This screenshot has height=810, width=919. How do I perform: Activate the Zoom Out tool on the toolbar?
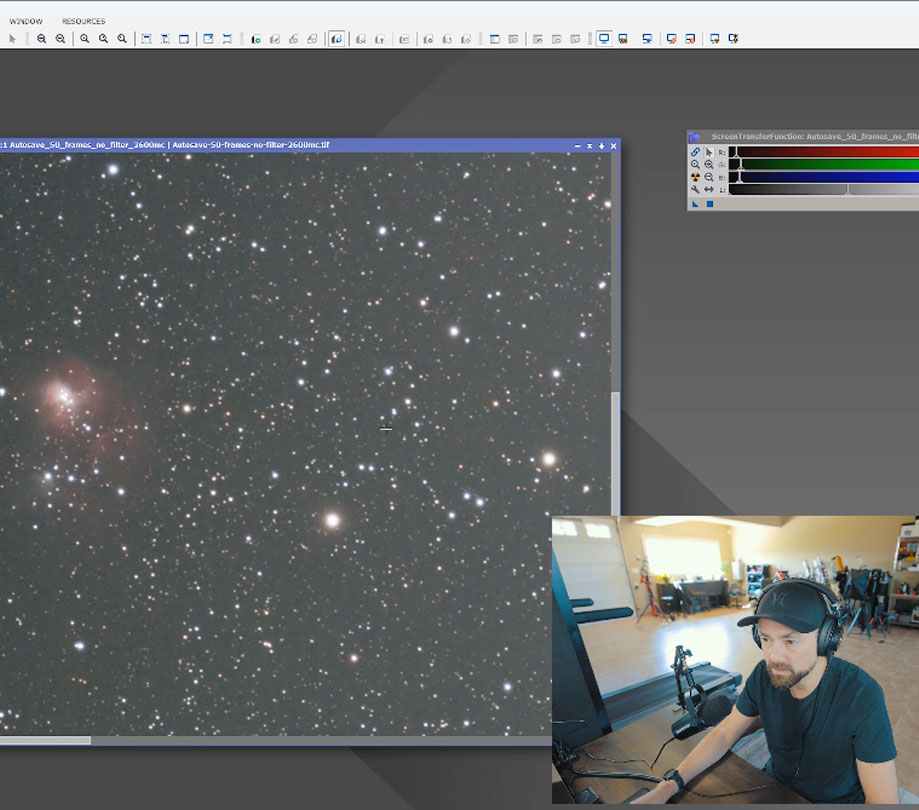click(x=59, y=38)
